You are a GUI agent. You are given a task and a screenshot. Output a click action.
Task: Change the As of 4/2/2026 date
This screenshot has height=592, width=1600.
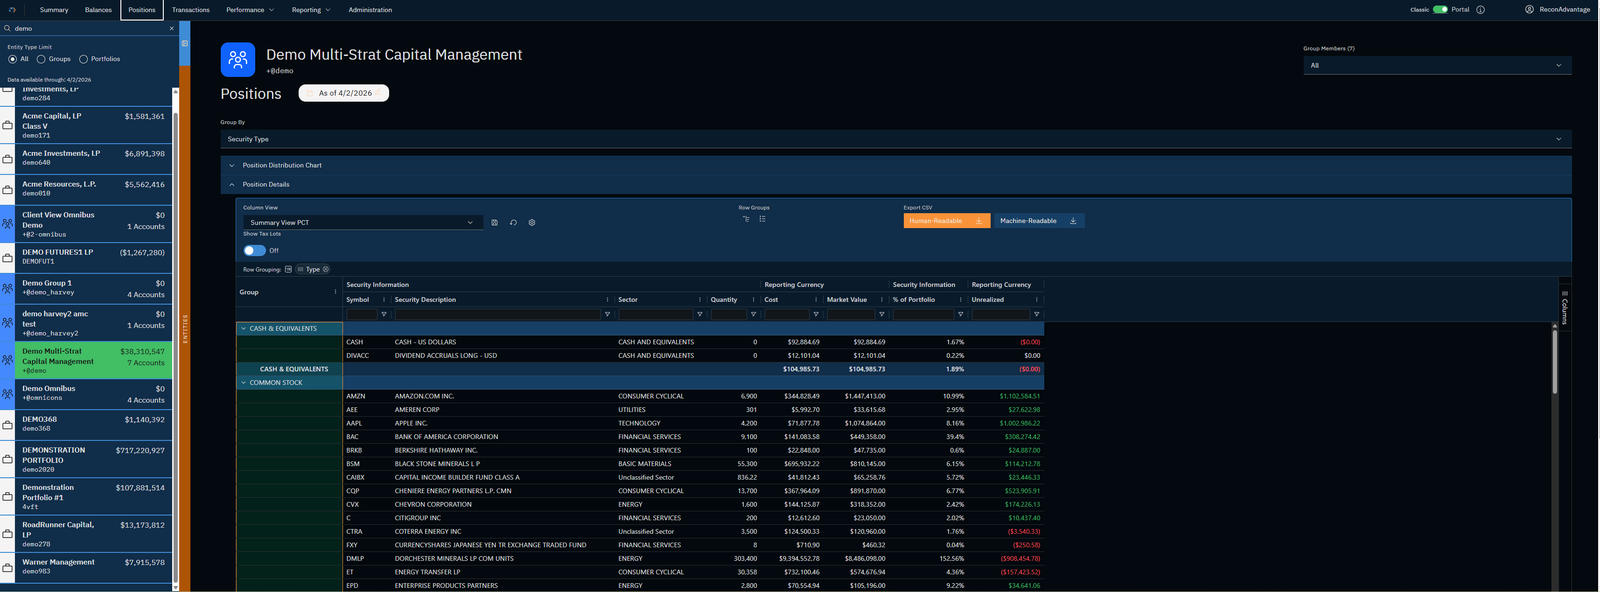[344, 93]
